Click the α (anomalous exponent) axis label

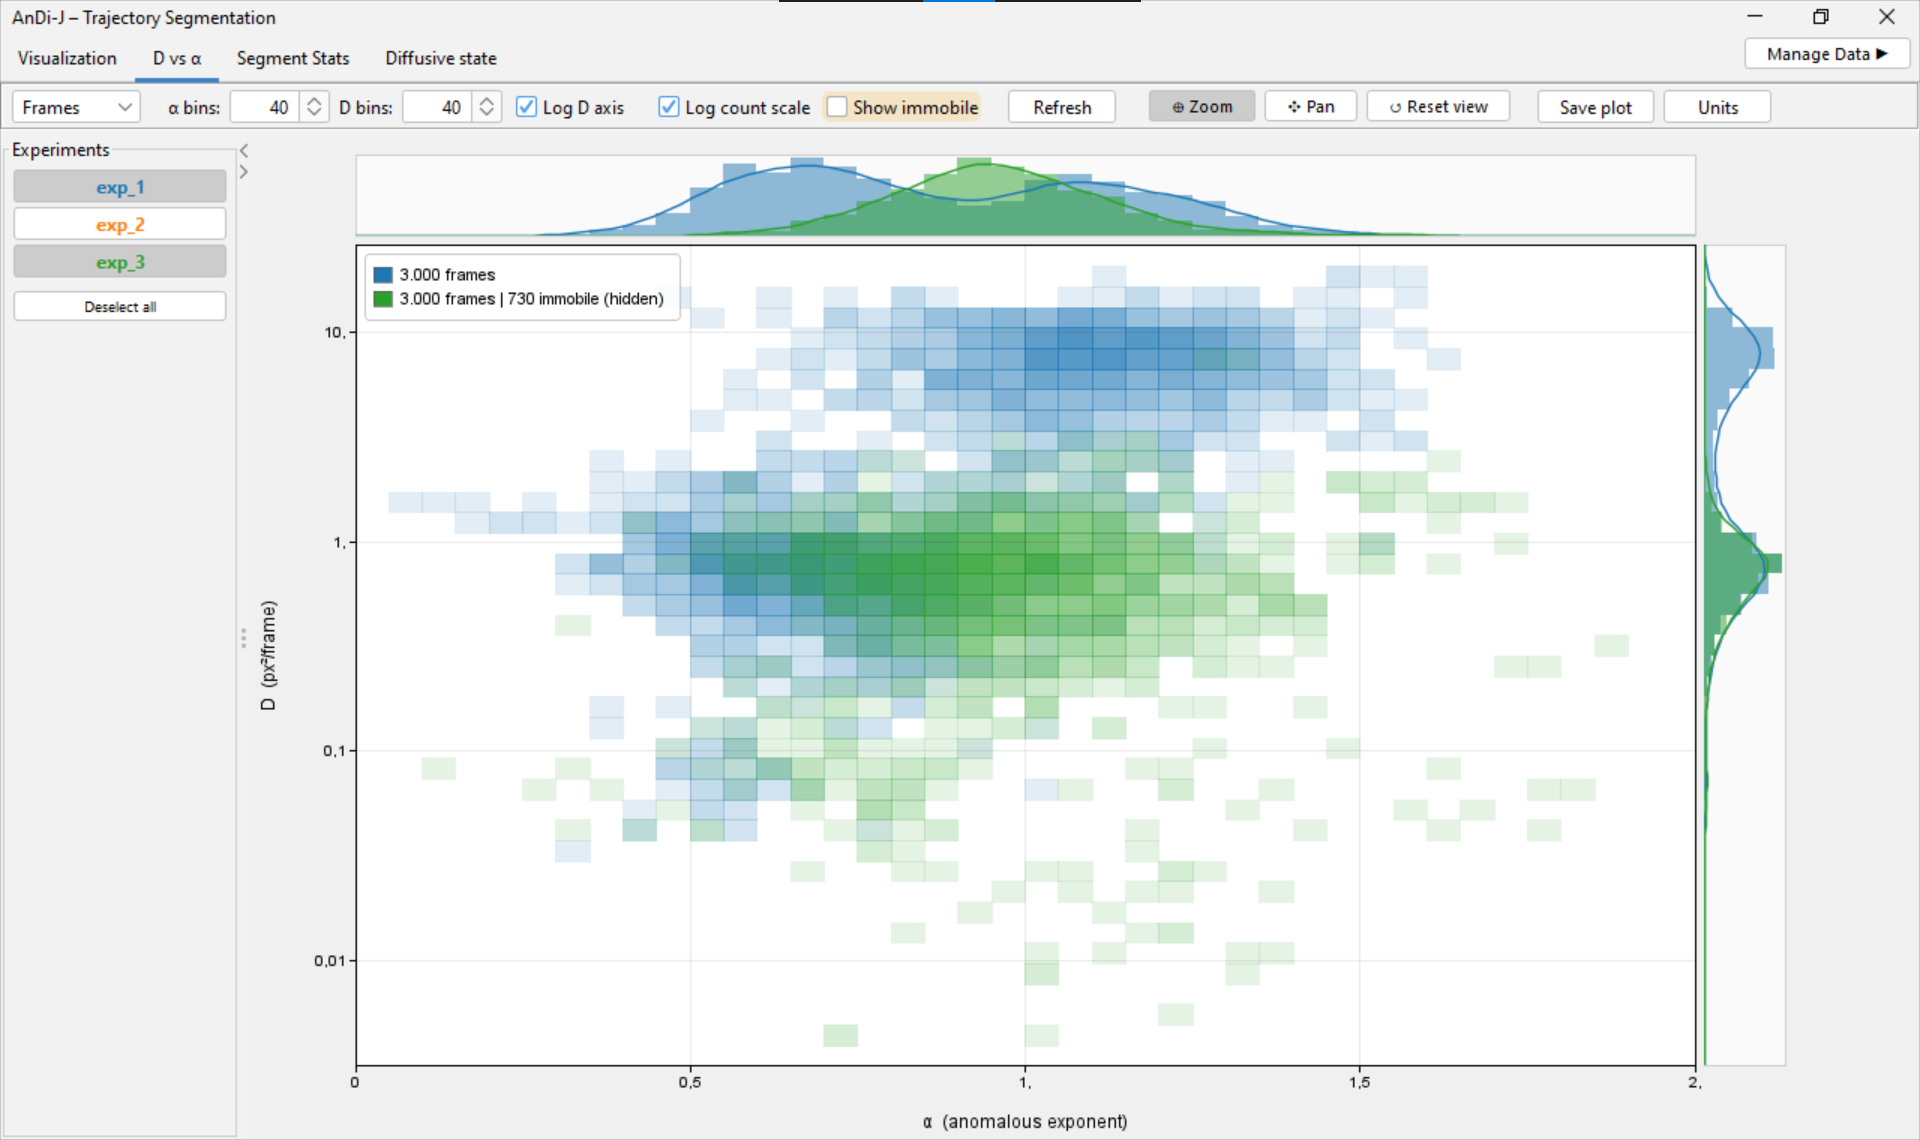pyautogui.click(x=1025, y=1122)
